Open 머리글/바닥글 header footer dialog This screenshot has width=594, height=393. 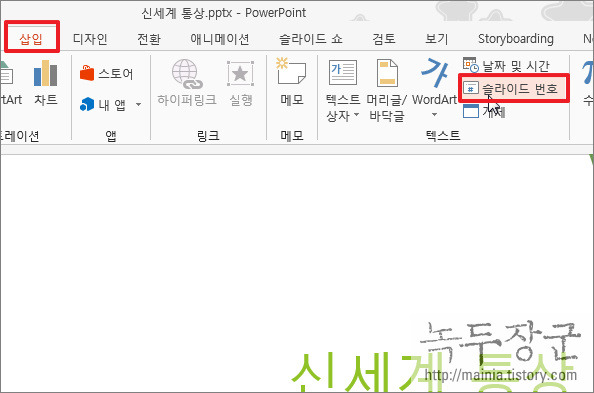pyautogui.click(x=387, y=91)
